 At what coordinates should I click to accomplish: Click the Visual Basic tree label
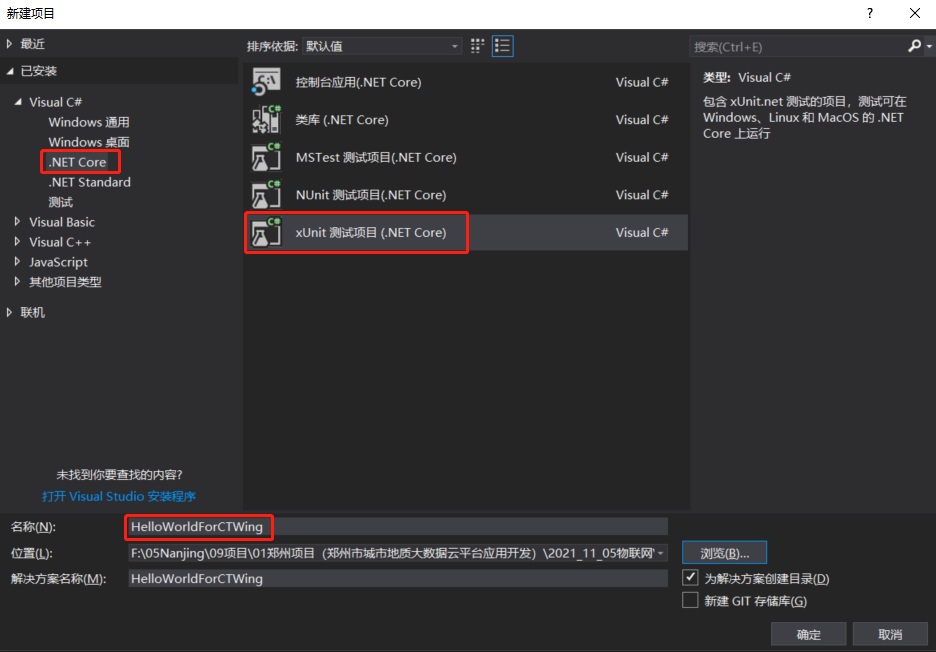(62, 222)
